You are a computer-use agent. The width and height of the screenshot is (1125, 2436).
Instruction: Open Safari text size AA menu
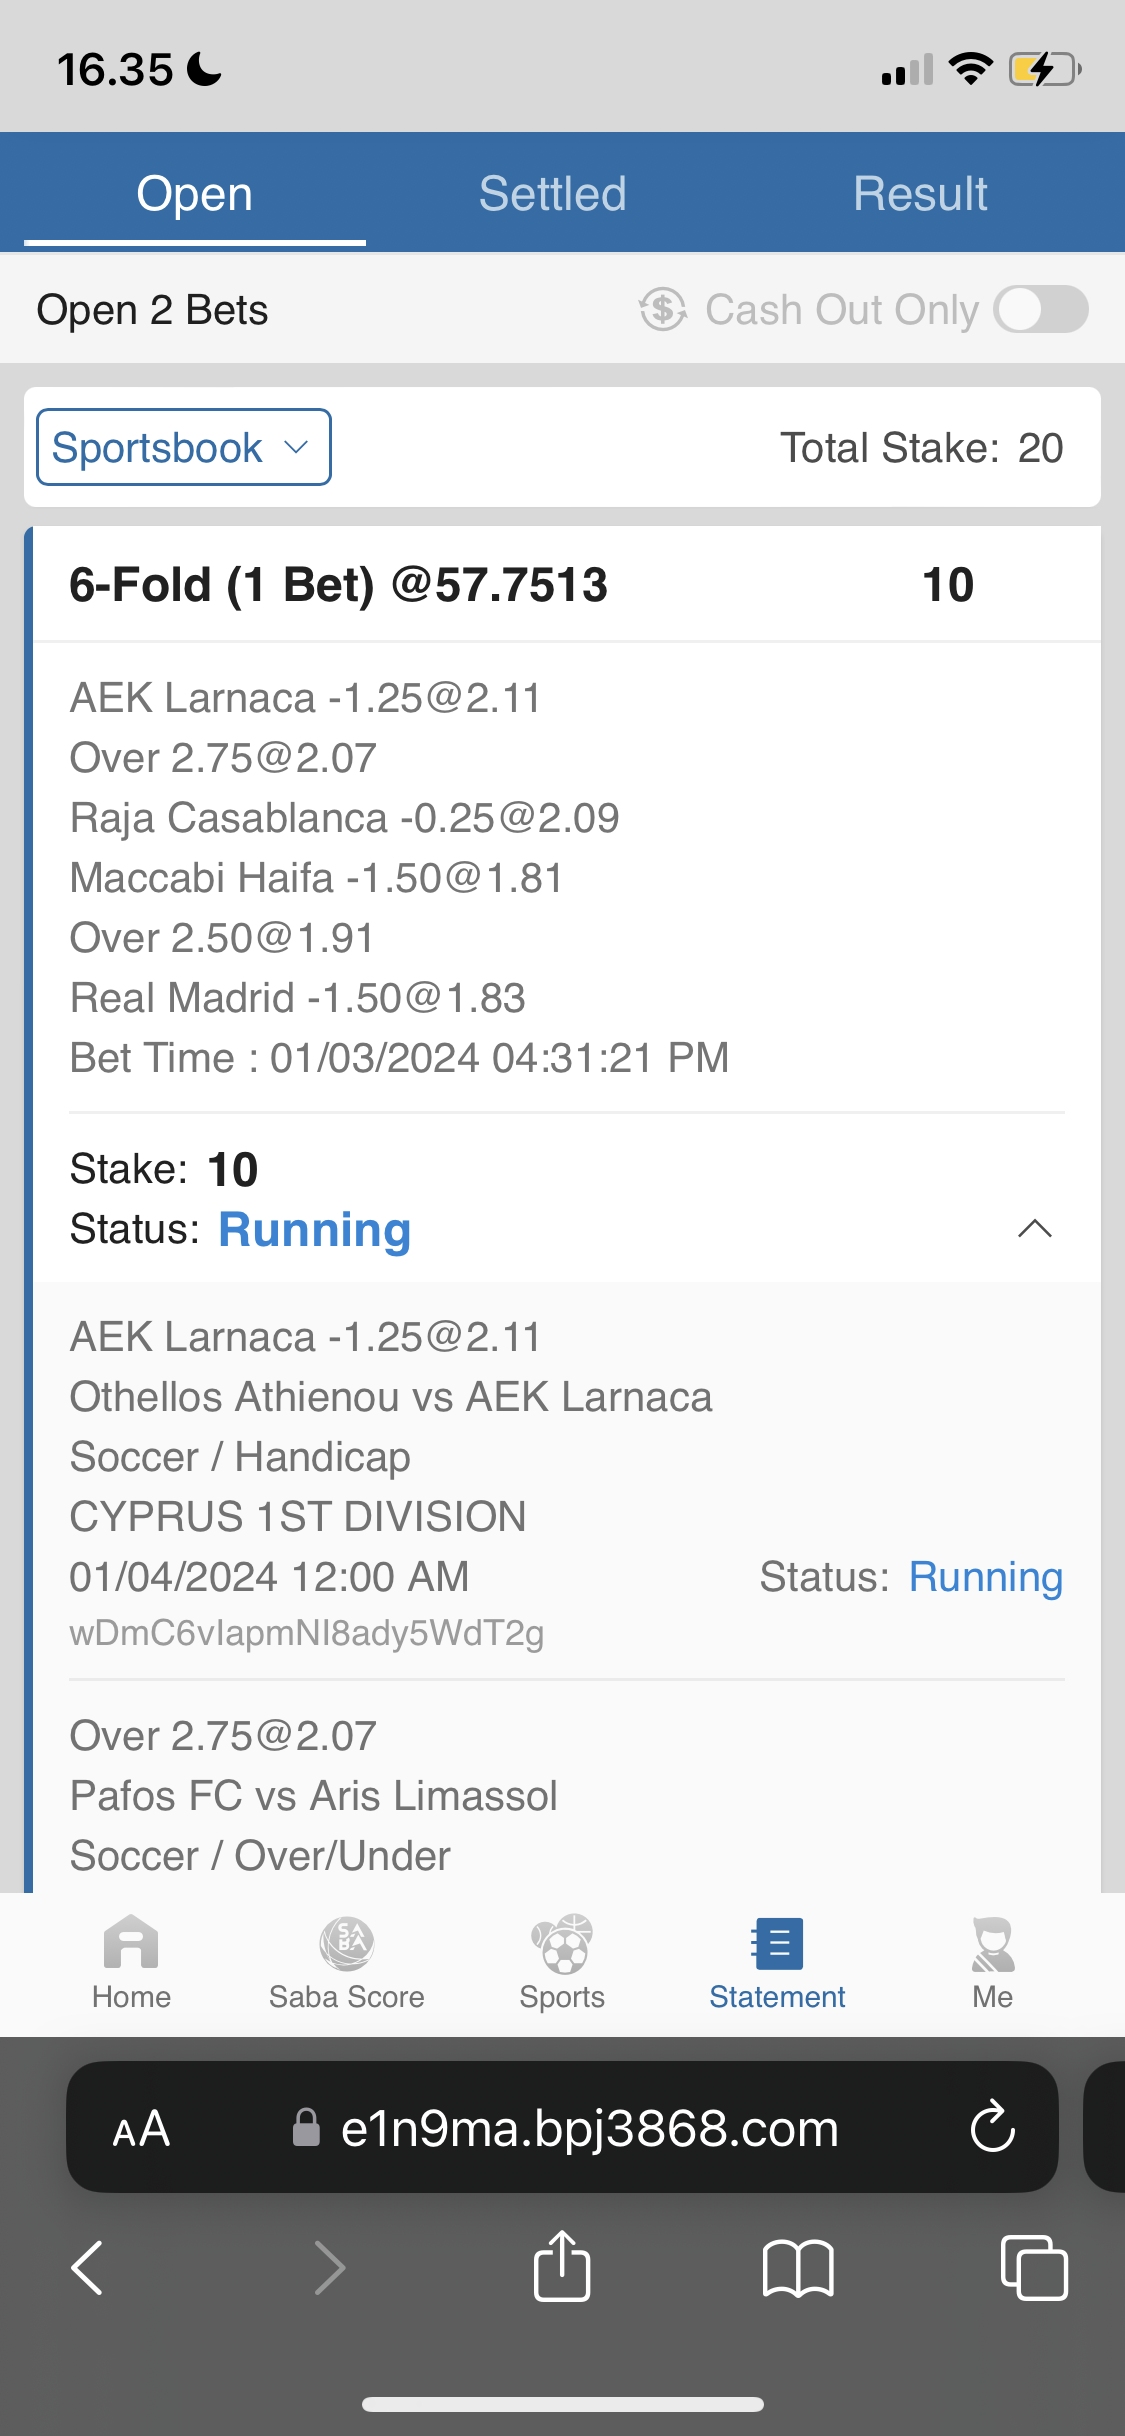click(141, 2129)
